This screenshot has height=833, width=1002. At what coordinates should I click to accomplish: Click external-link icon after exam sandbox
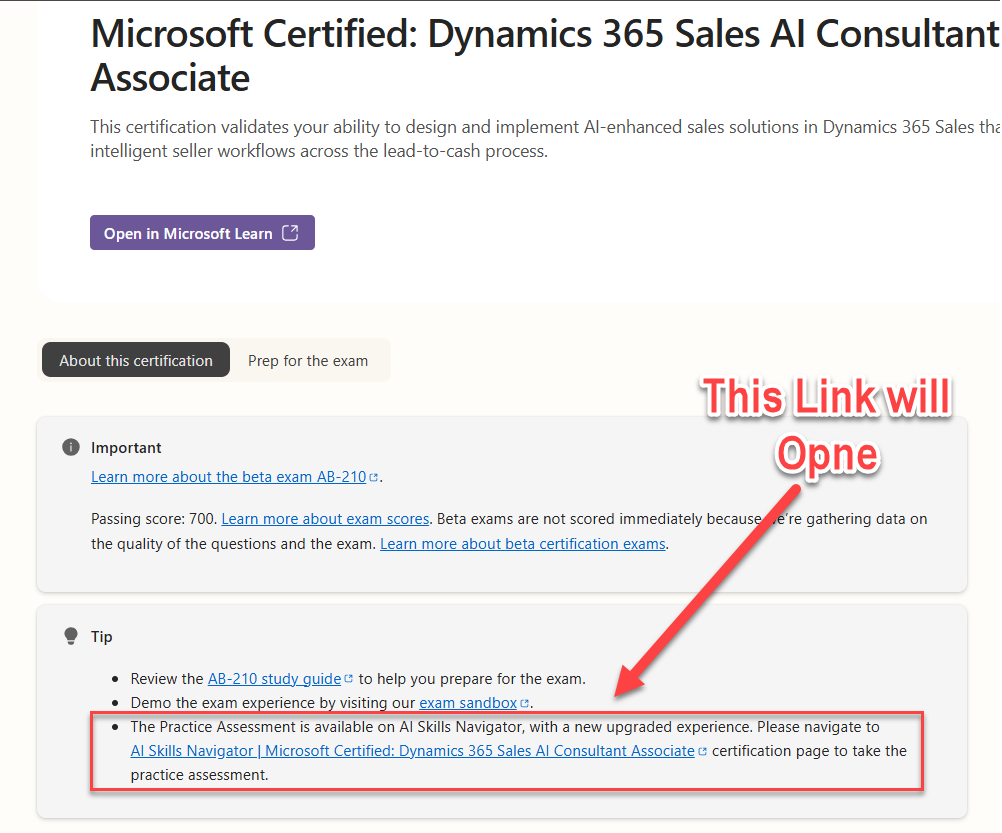(x=525, y=703)
